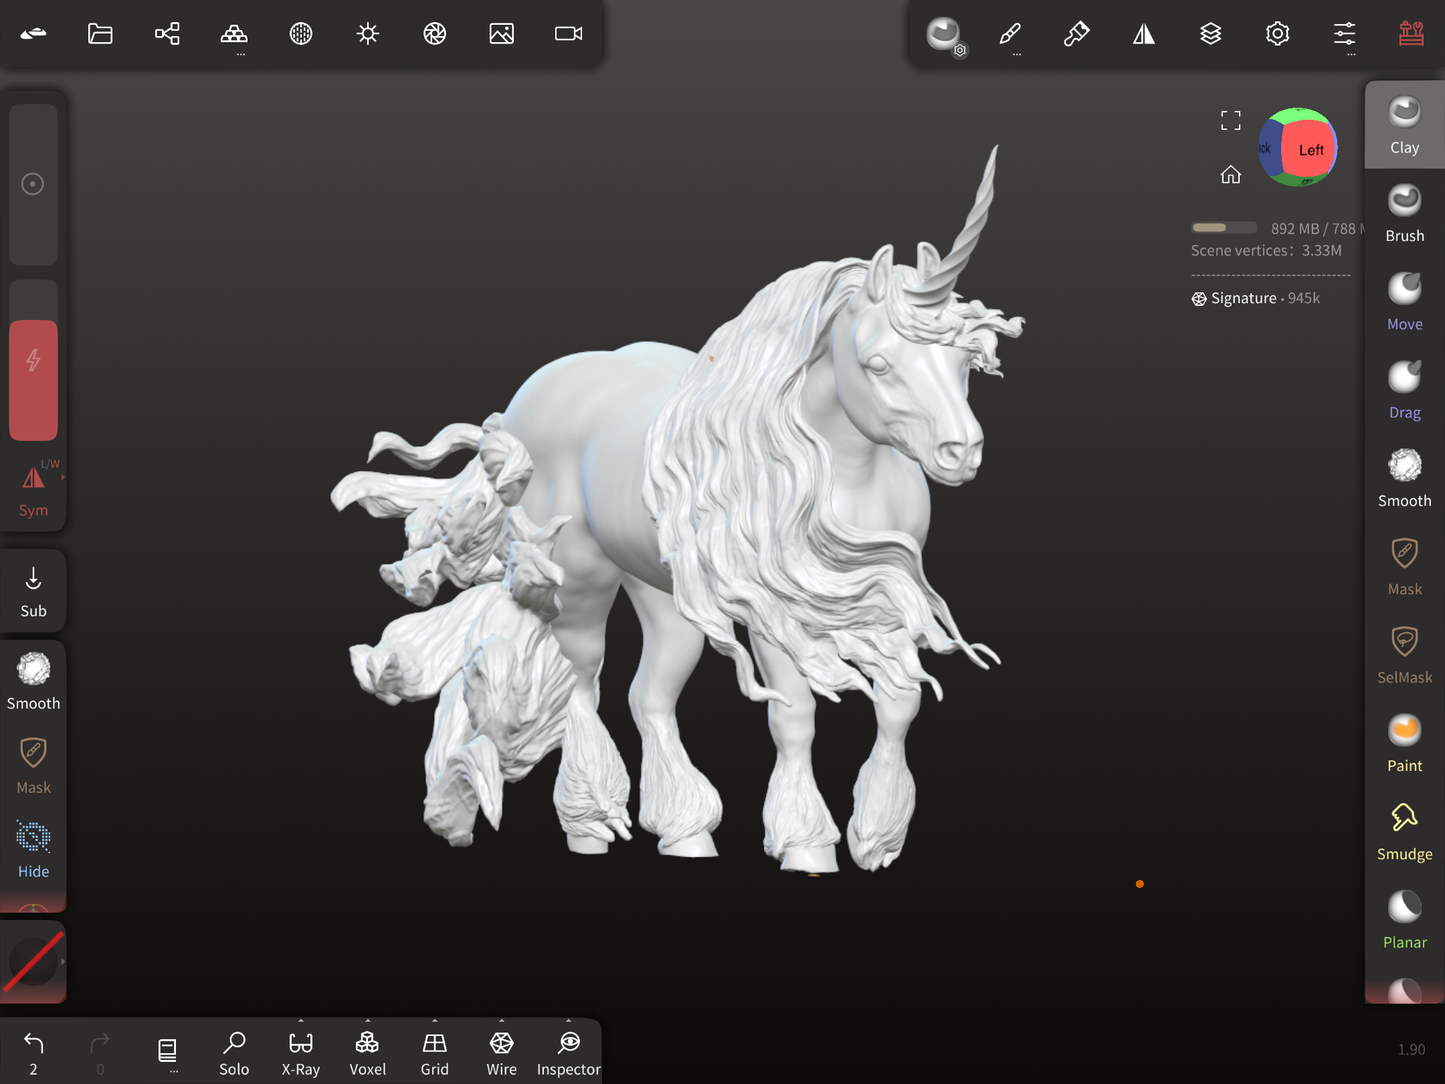
Task: Open the files folder menu
Action: click(x=100, y=34)
